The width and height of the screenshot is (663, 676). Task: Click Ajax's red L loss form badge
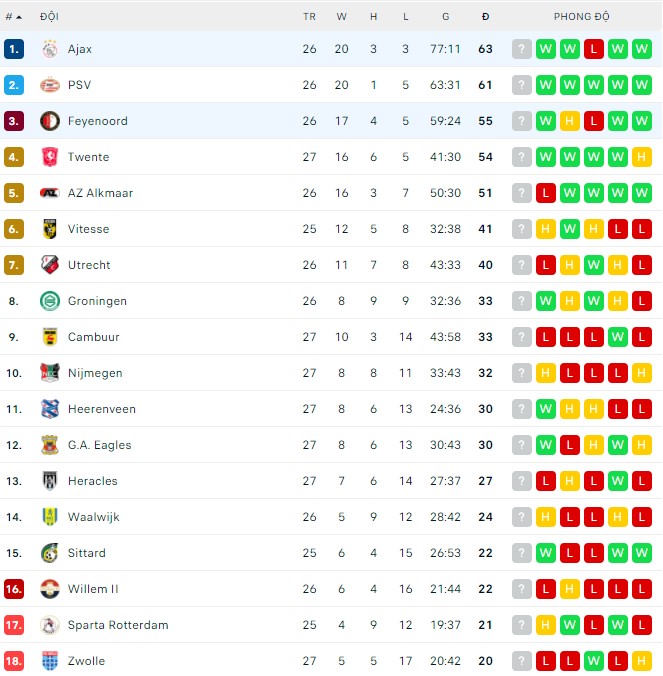594,49
